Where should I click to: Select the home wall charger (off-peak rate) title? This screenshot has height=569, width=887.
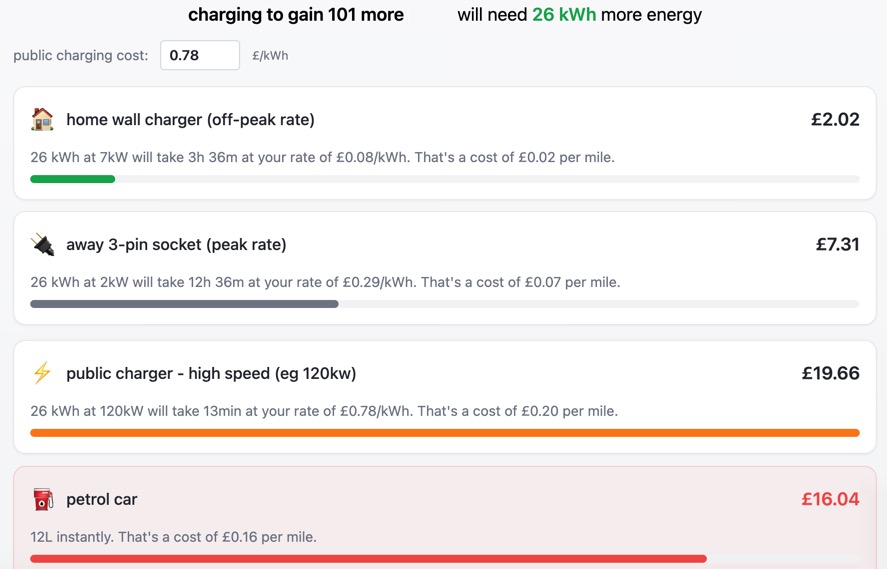[190, 120]
